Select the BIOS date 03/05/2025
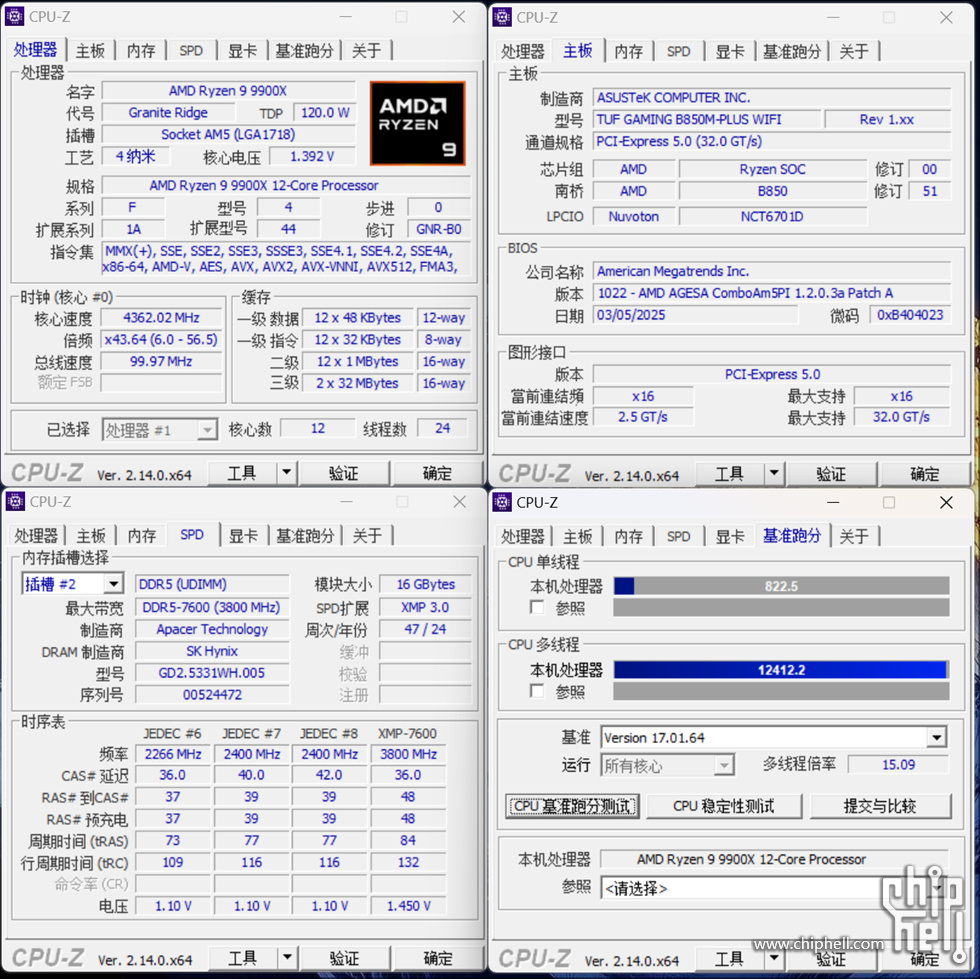The image size is (980, 979). (631, 314)
